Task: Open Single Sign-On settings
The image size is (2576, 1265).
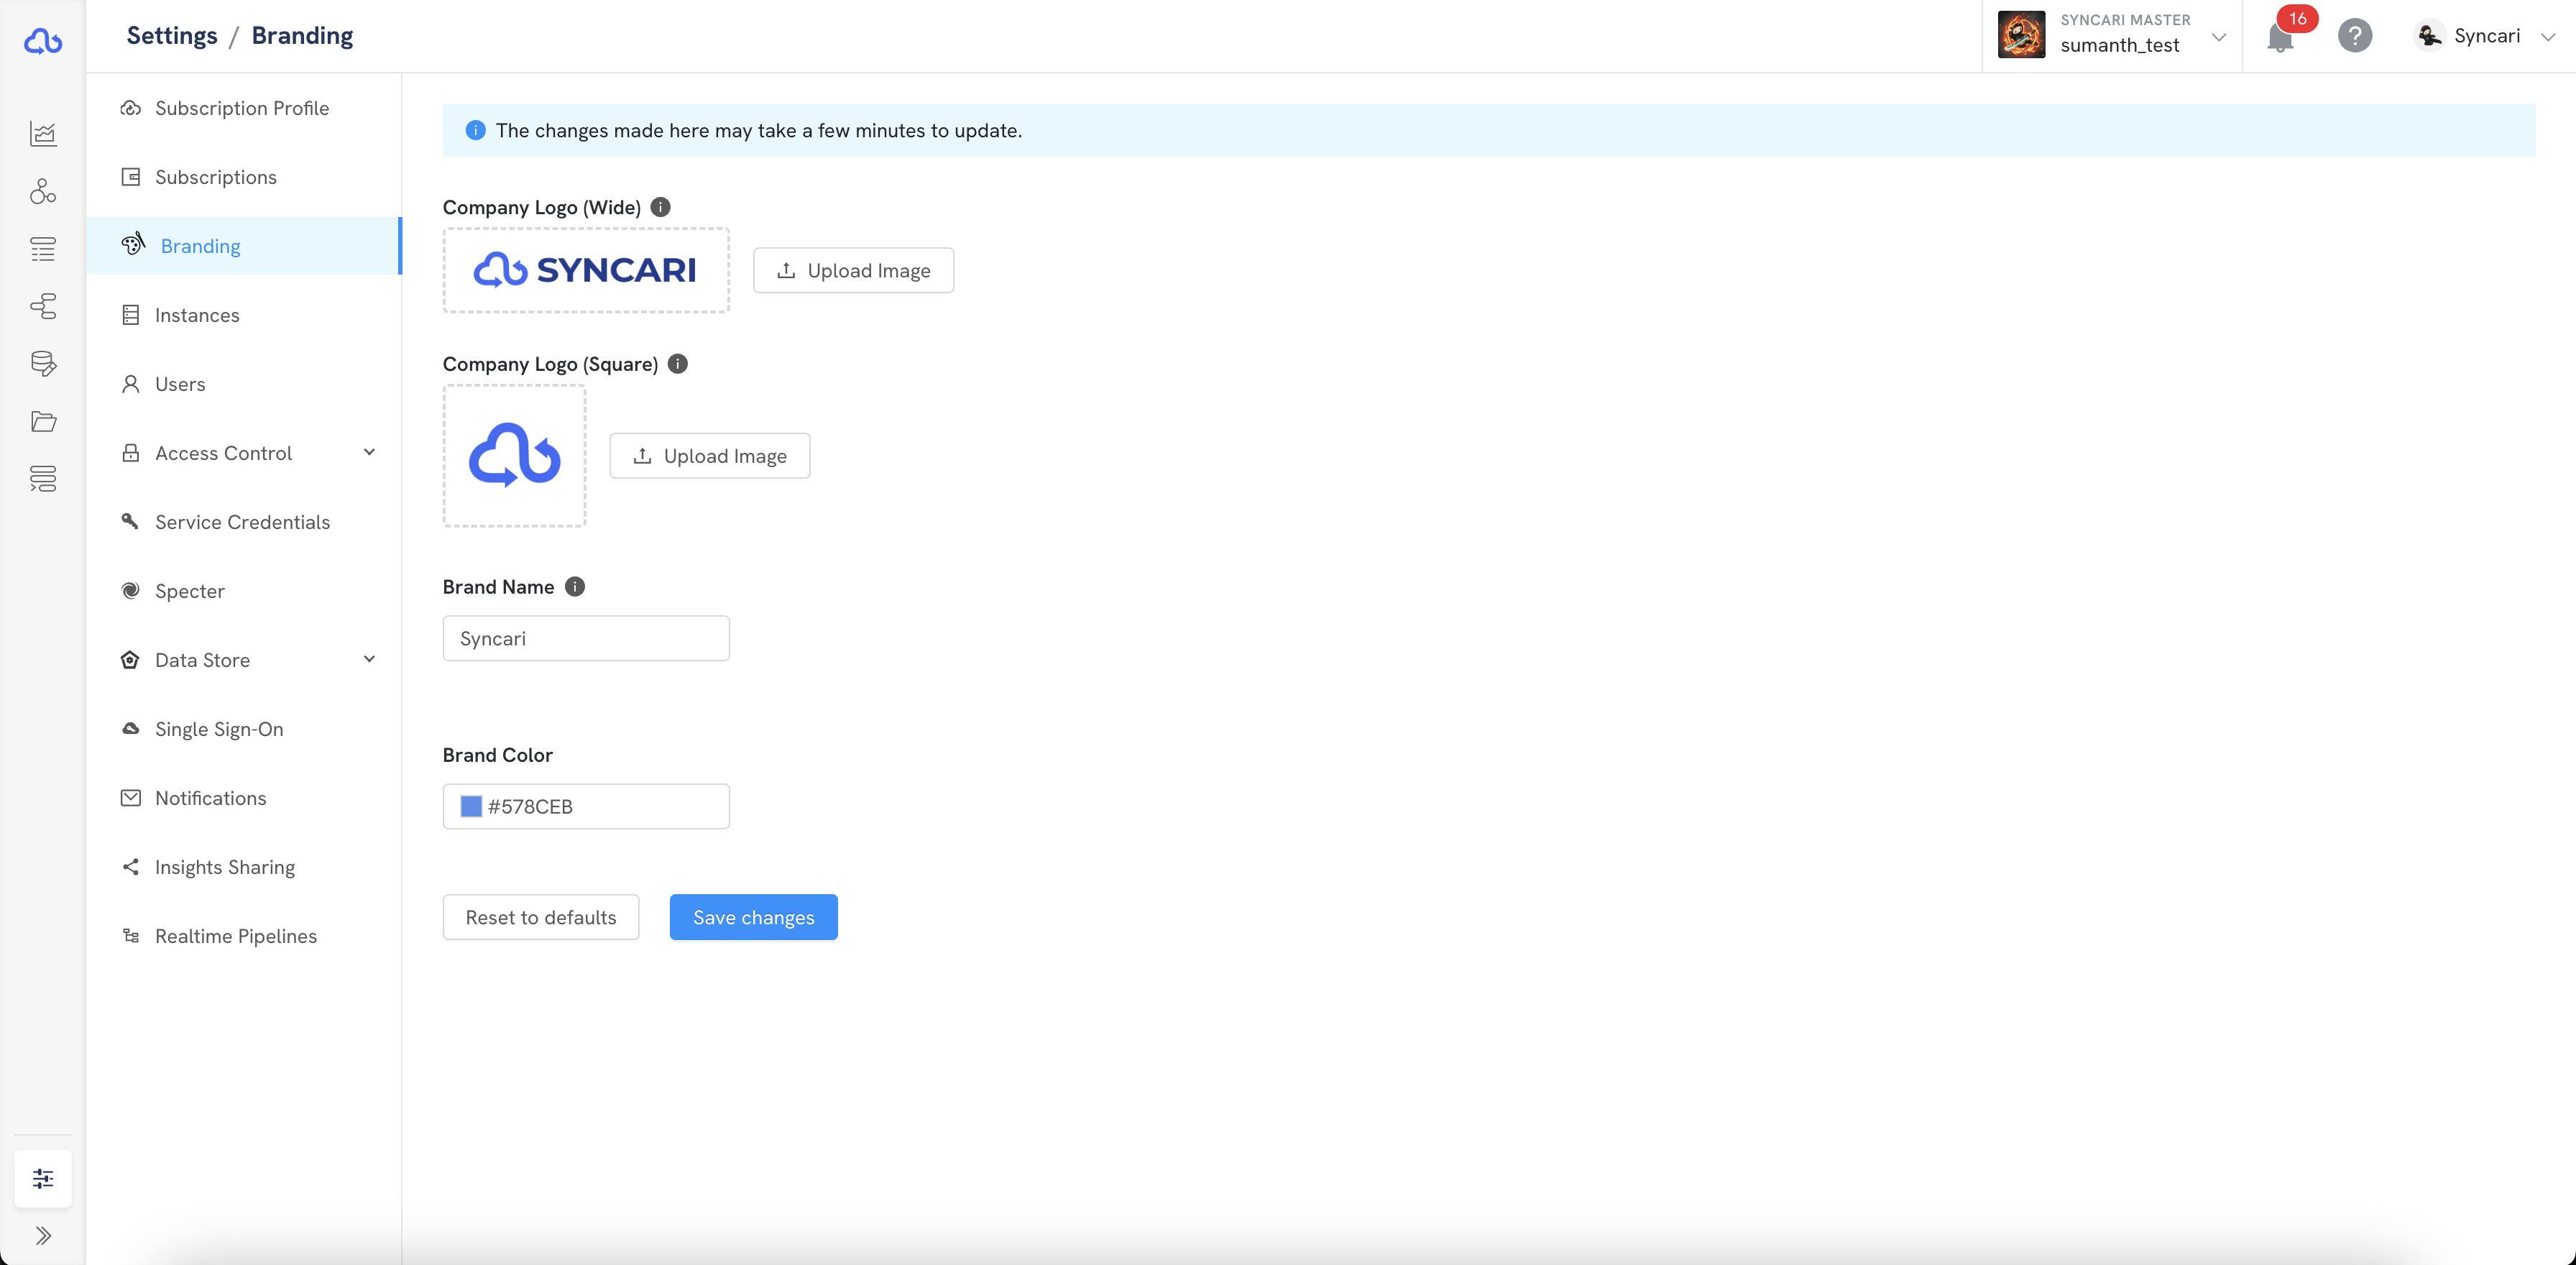Action: pyautogui.click(x=244, y=729)
